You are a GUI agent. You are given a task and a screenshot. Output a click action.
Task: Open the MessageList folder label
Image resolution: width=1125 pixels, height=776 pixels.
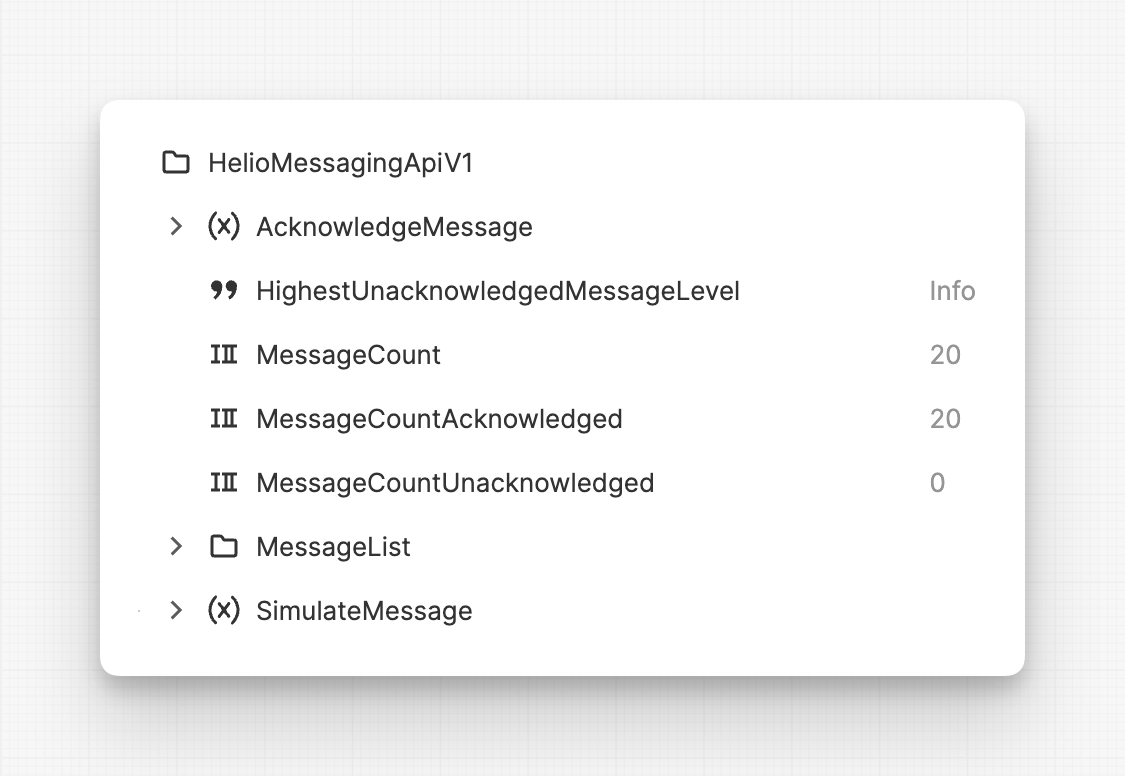click(x=333, y=547)
